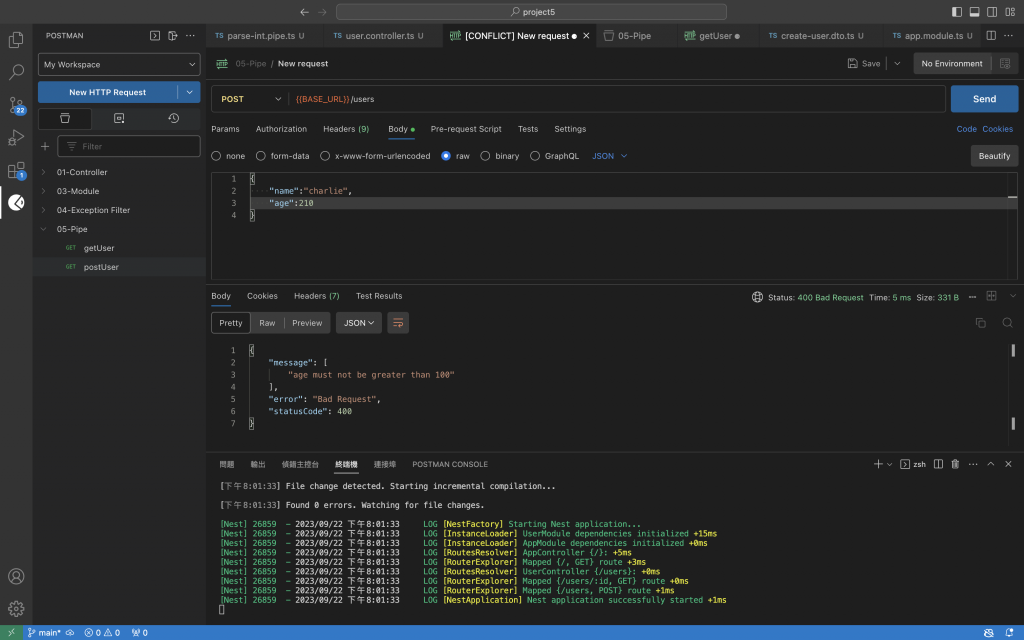This screenshot has width=1024, height=640.
Task: Expand the 01-Controller collection folder
Action: pos(81,172)
